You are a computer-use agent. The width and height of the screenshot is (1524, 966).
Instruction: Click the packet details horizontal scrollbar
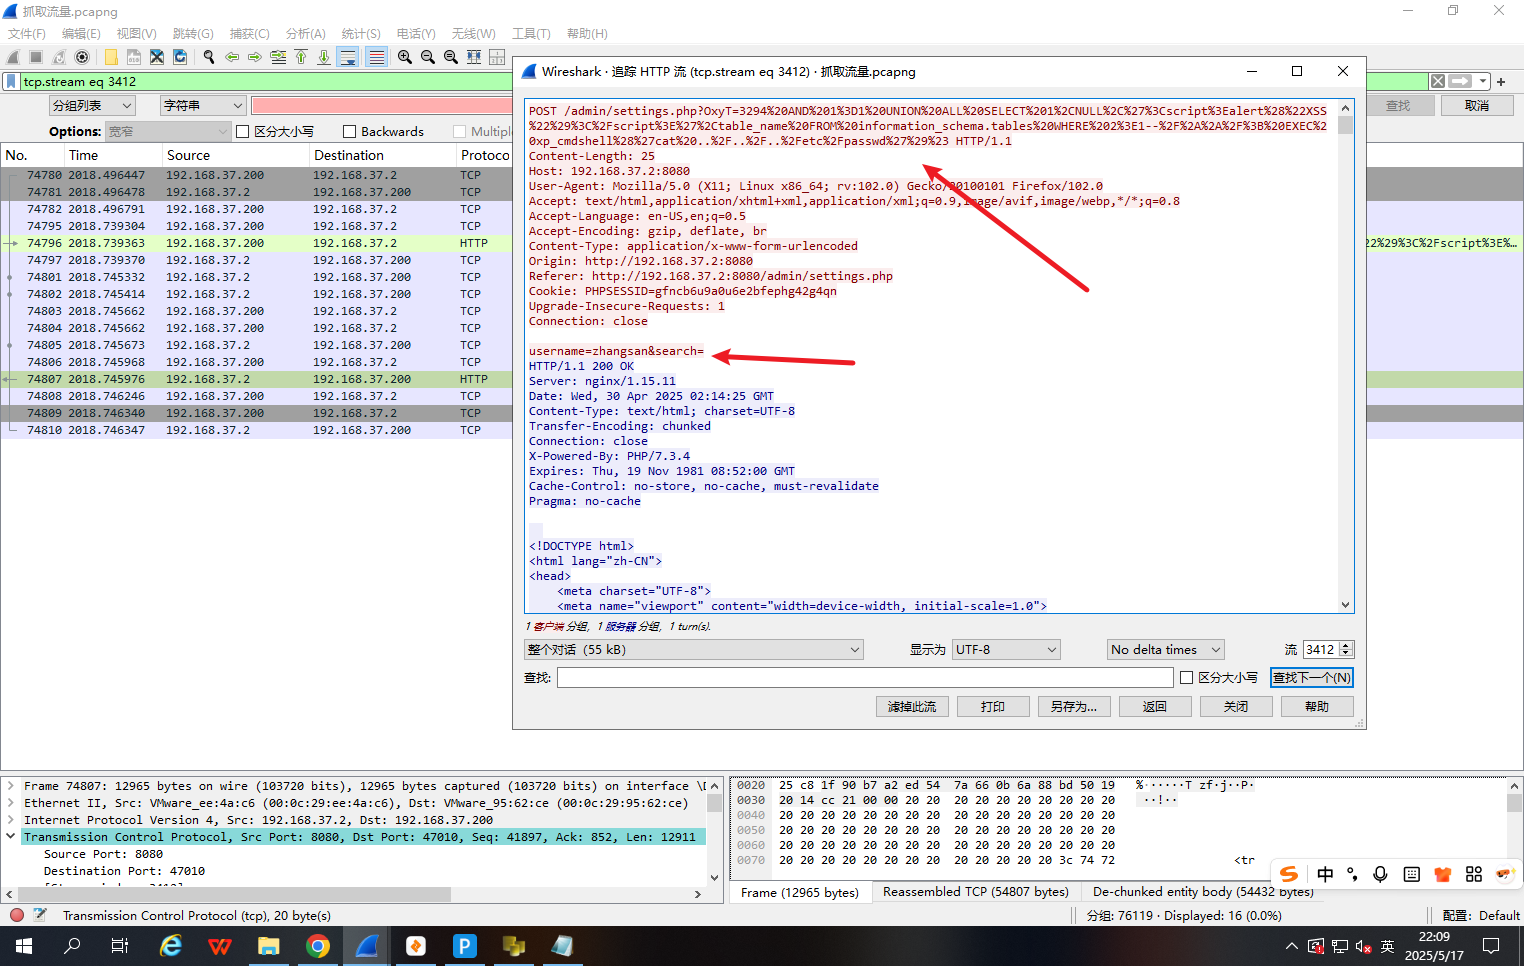coord(354,894)
